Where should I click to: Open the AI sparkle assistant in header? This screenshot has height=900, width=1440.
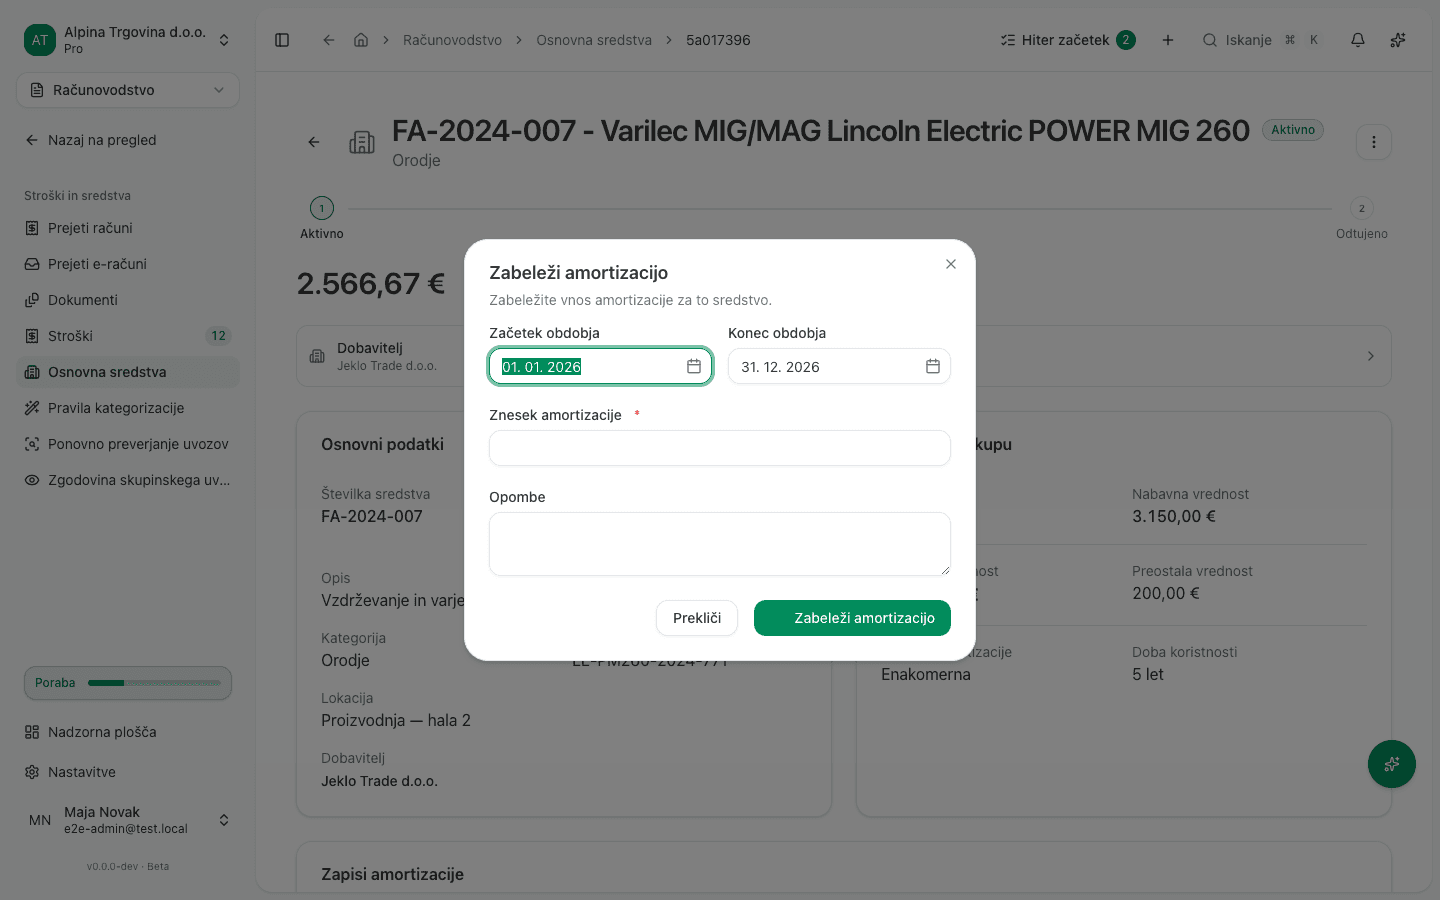click(x=1398, y=40)
